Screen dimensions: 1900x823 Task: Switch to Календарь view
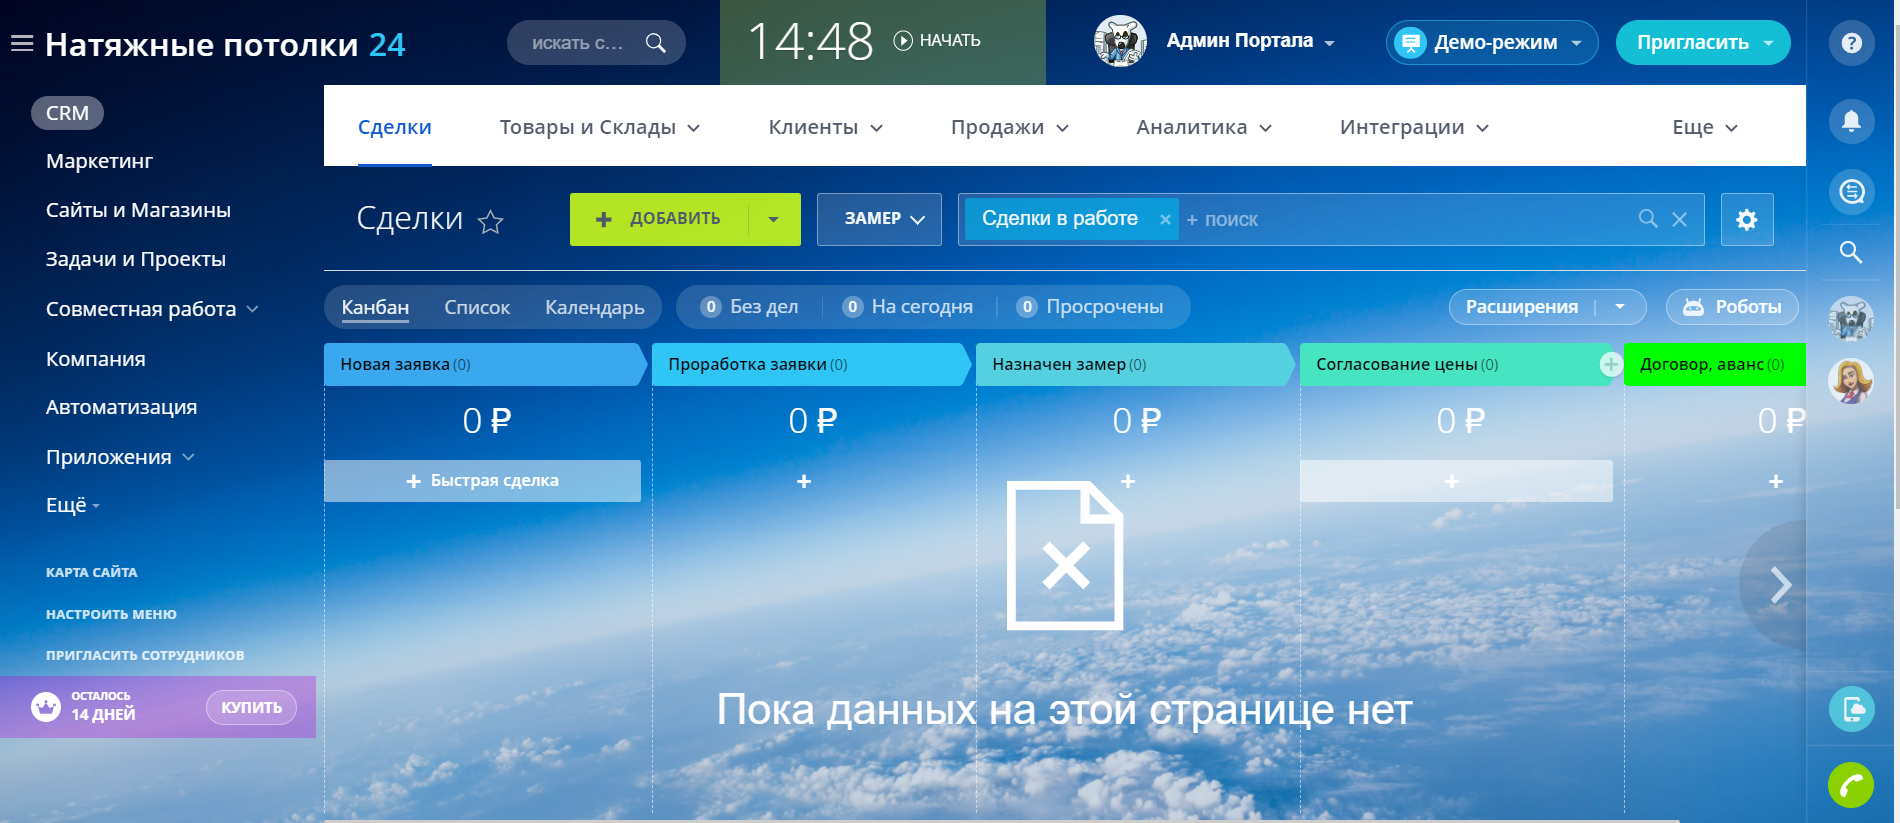595,307
